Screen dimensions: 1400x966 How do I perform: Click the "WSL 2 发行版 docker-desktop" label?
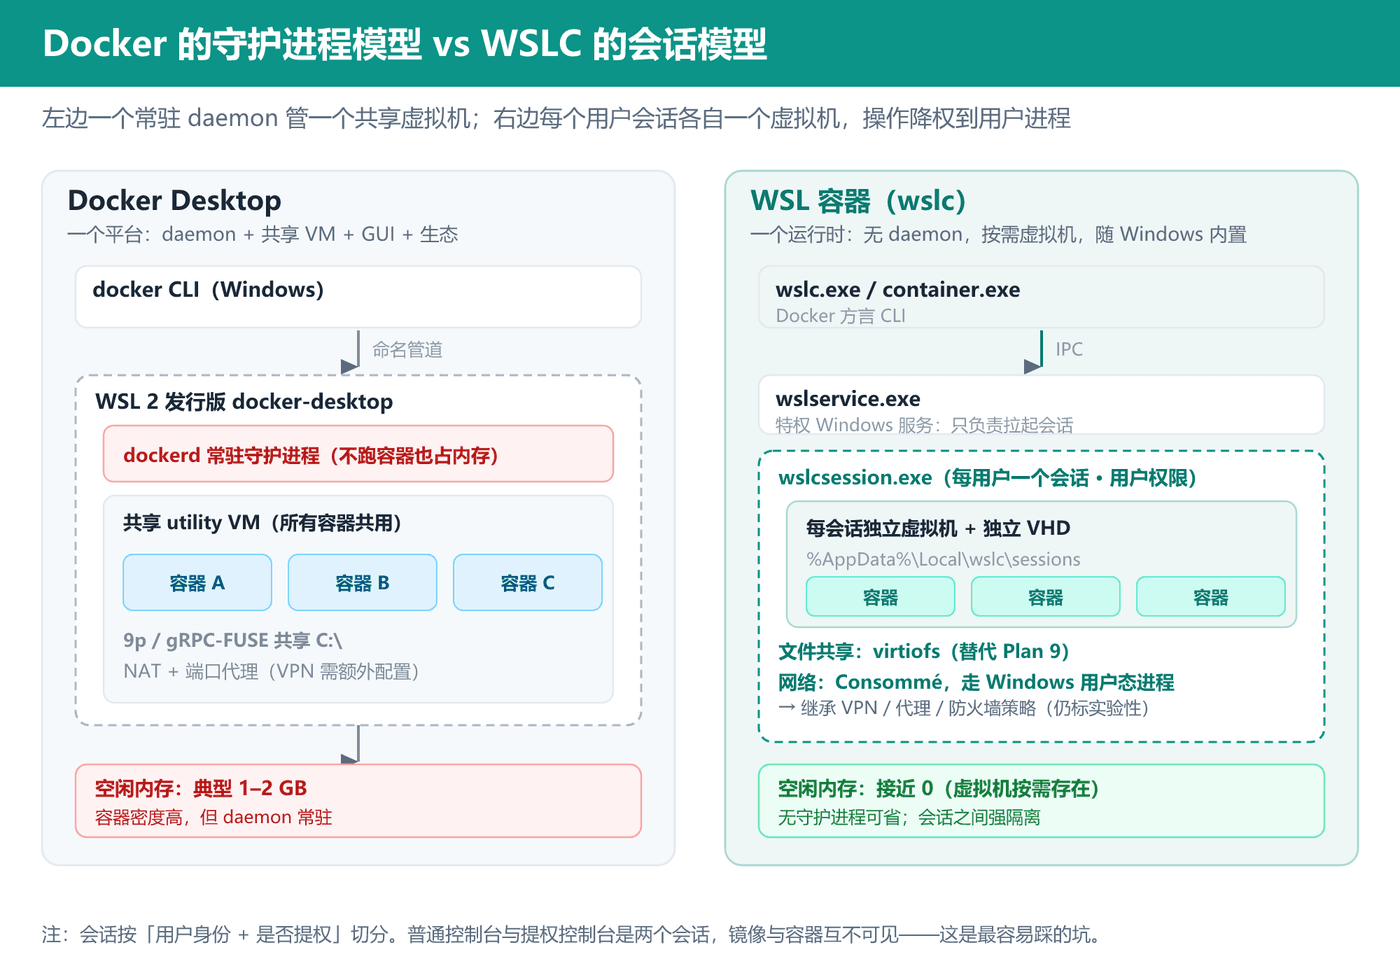244,401
